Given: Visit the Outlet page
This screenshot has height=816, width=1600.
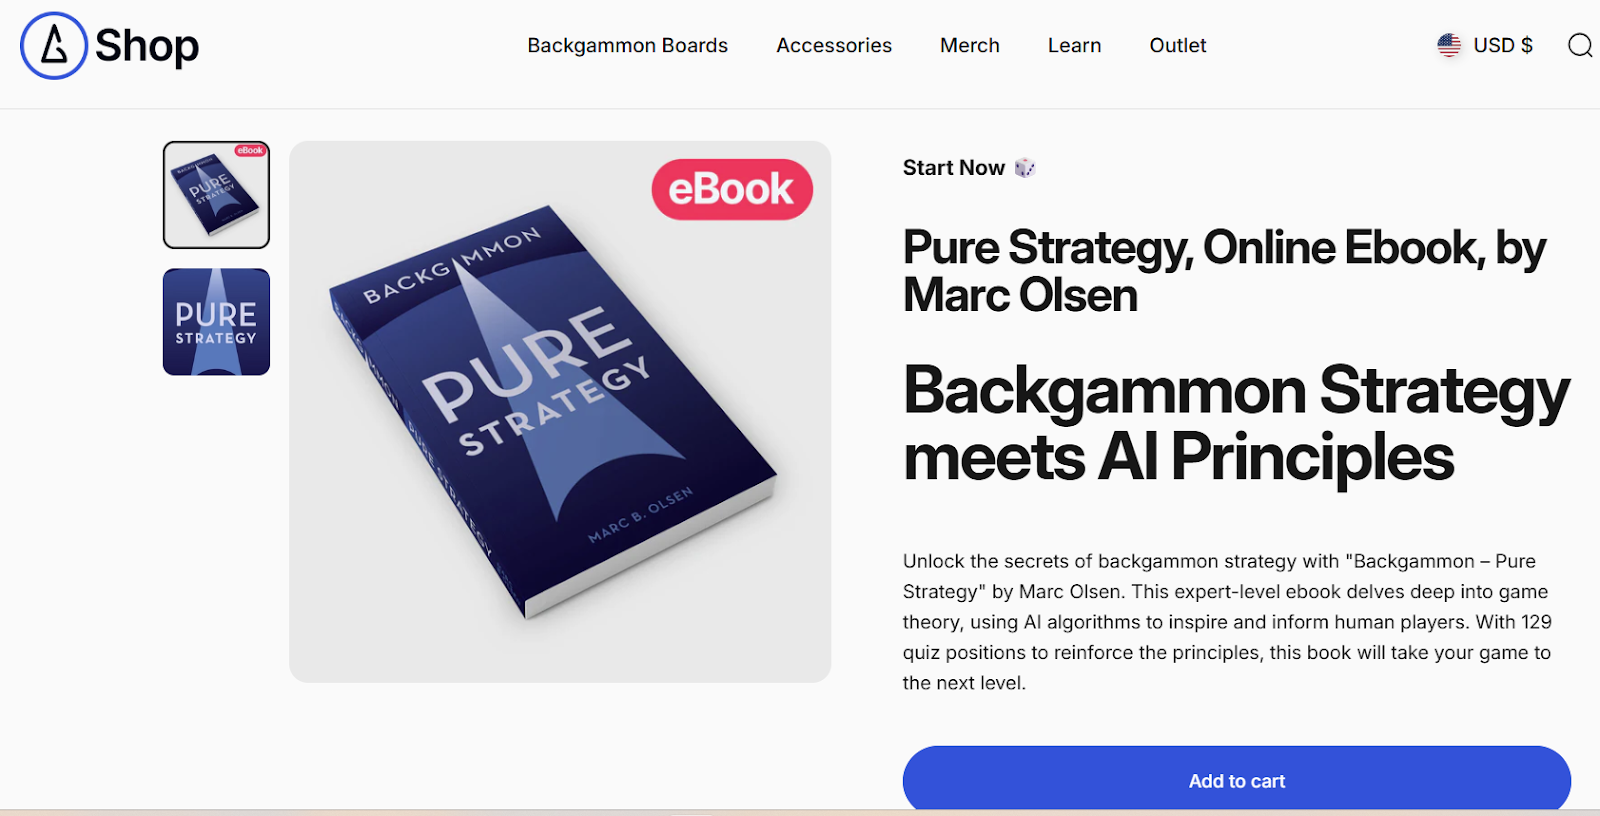Looking at the screenshot, I should [1178, 46].
